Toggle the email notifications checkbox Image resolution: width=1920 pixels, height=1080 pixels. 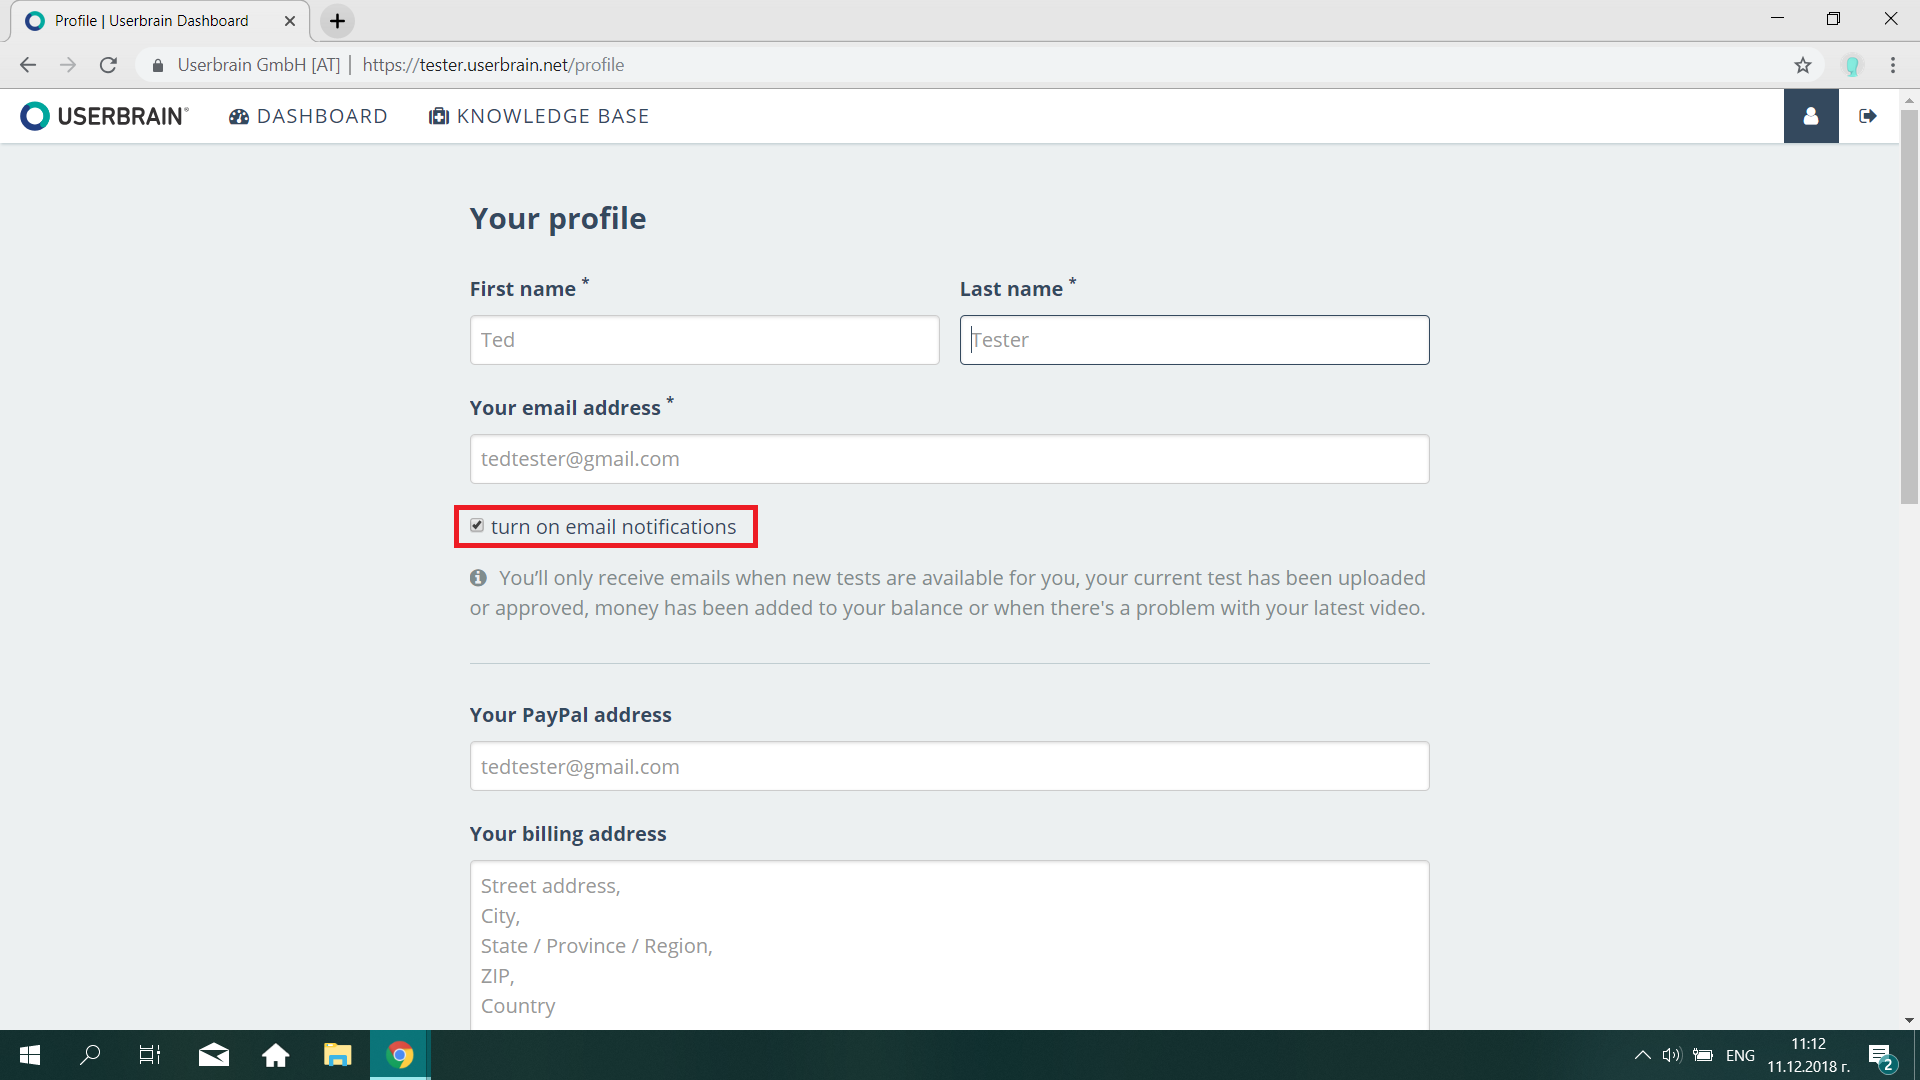[477, 526]
